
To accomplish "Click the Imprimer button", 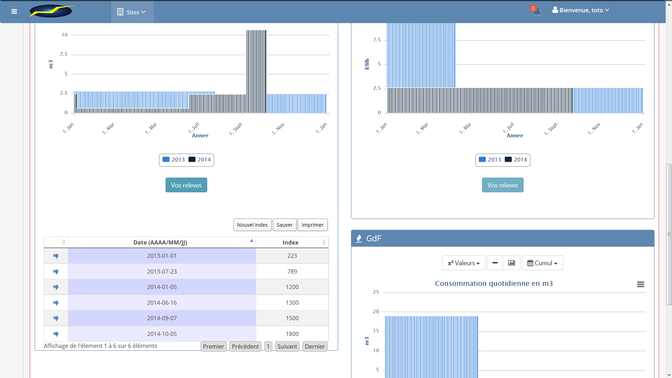I will pyautogui.click(x=312, y=225).
